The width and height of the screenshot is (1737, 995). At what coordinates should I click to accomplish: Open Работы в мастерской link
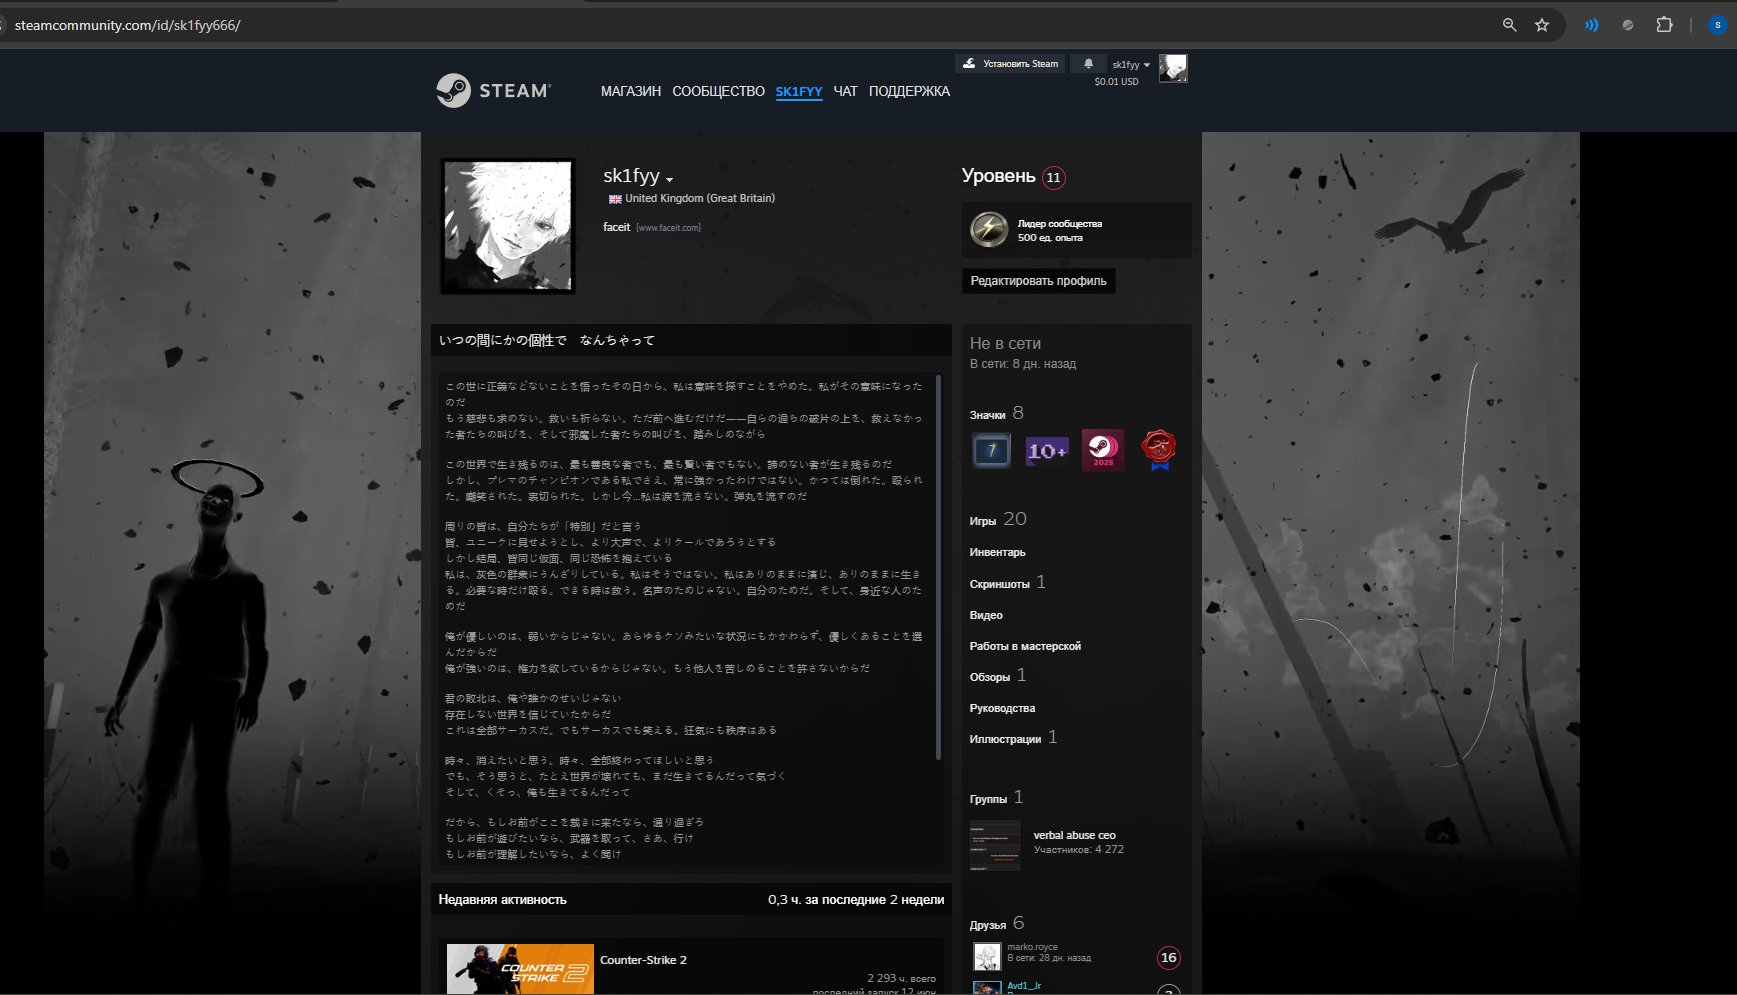pos(1025,646)
